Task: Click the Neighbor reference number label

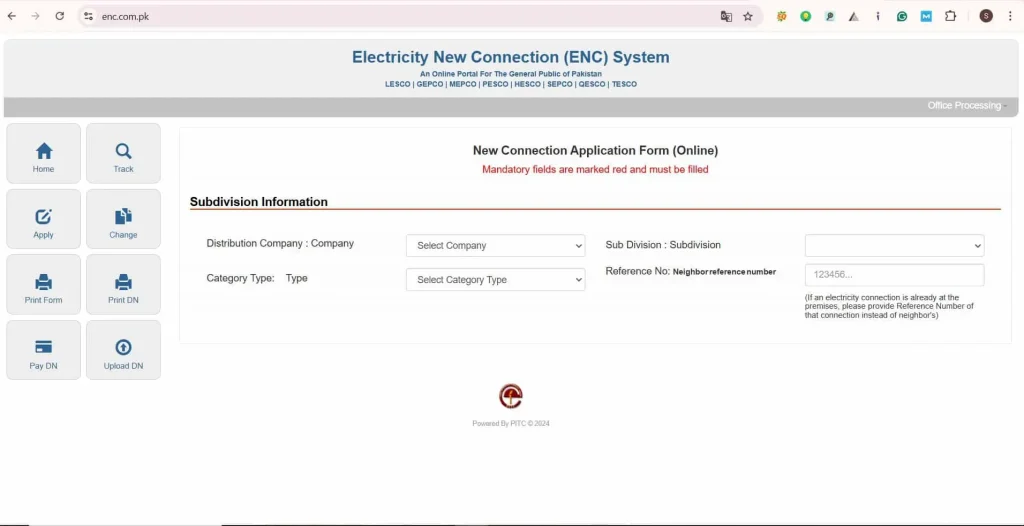Action: click(x=724, y=272)
